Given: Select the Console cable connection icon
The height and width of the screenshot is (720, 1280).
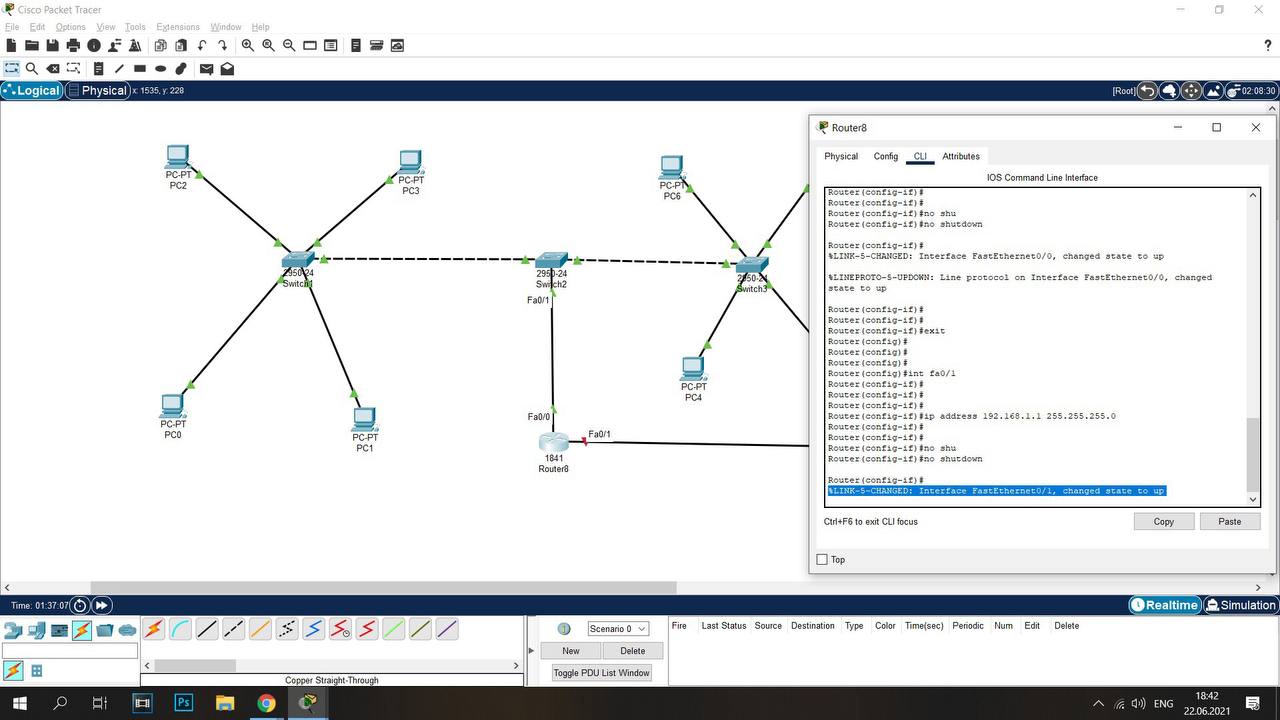Looking at the screenshot, I should (180, 629).
